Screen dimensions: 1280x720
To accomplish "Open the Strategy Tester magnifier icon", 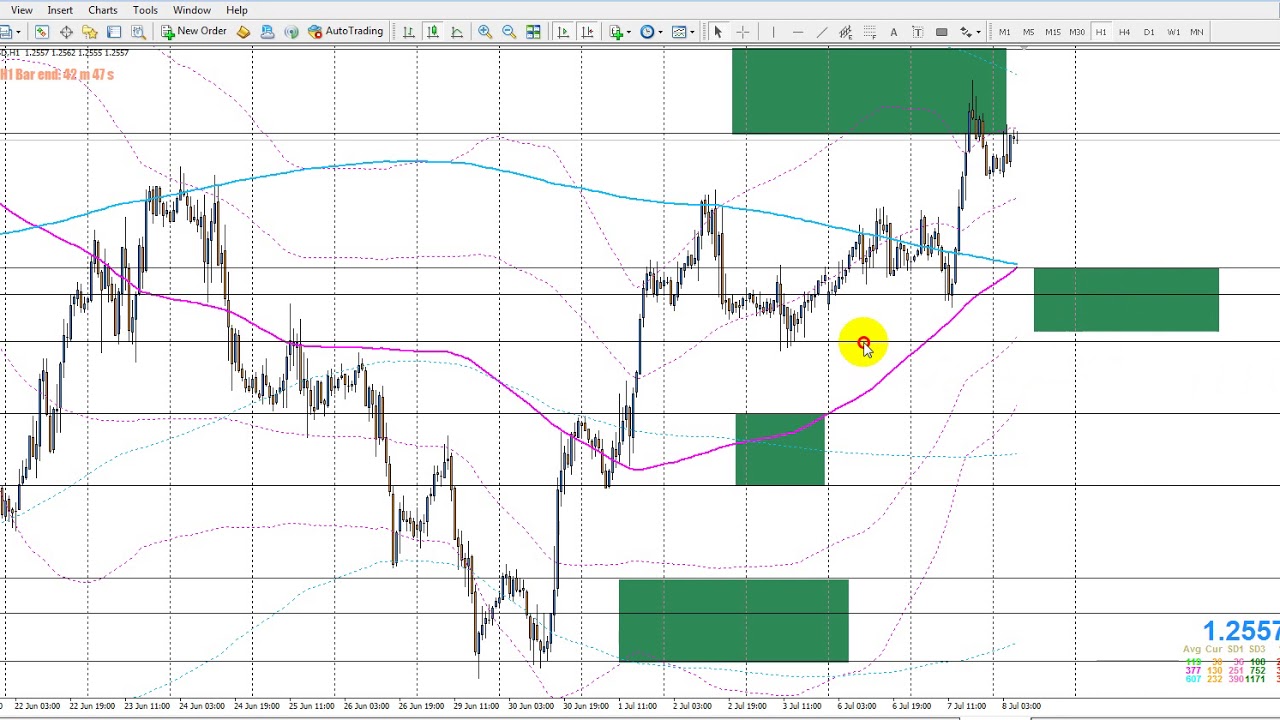I will 138,32.
